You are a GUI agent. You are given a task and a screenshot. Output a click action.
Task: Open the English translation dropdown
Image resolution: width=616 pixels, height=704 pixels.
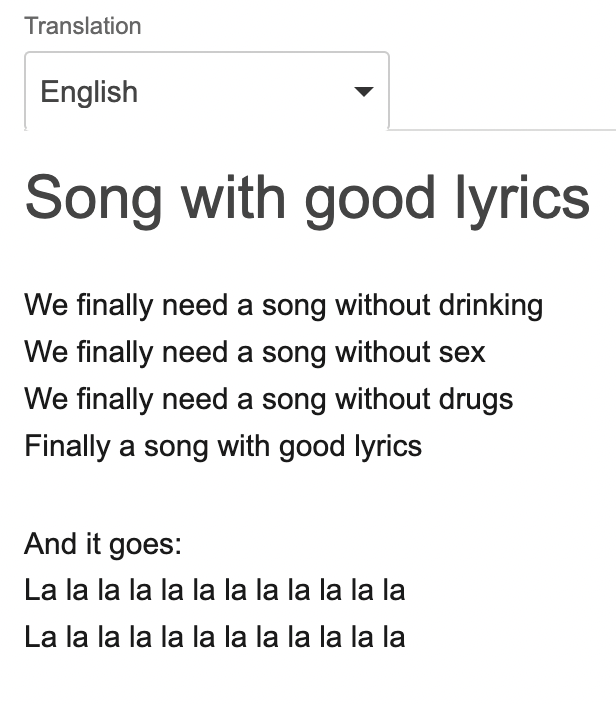tap(206, 92)
